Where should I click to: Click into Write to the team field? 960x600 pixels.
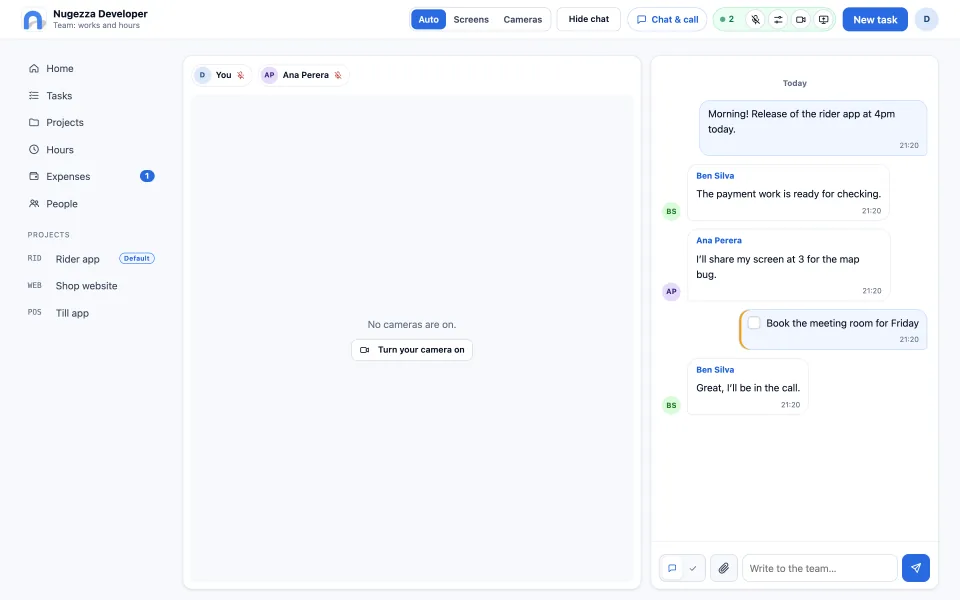(820, 568)
